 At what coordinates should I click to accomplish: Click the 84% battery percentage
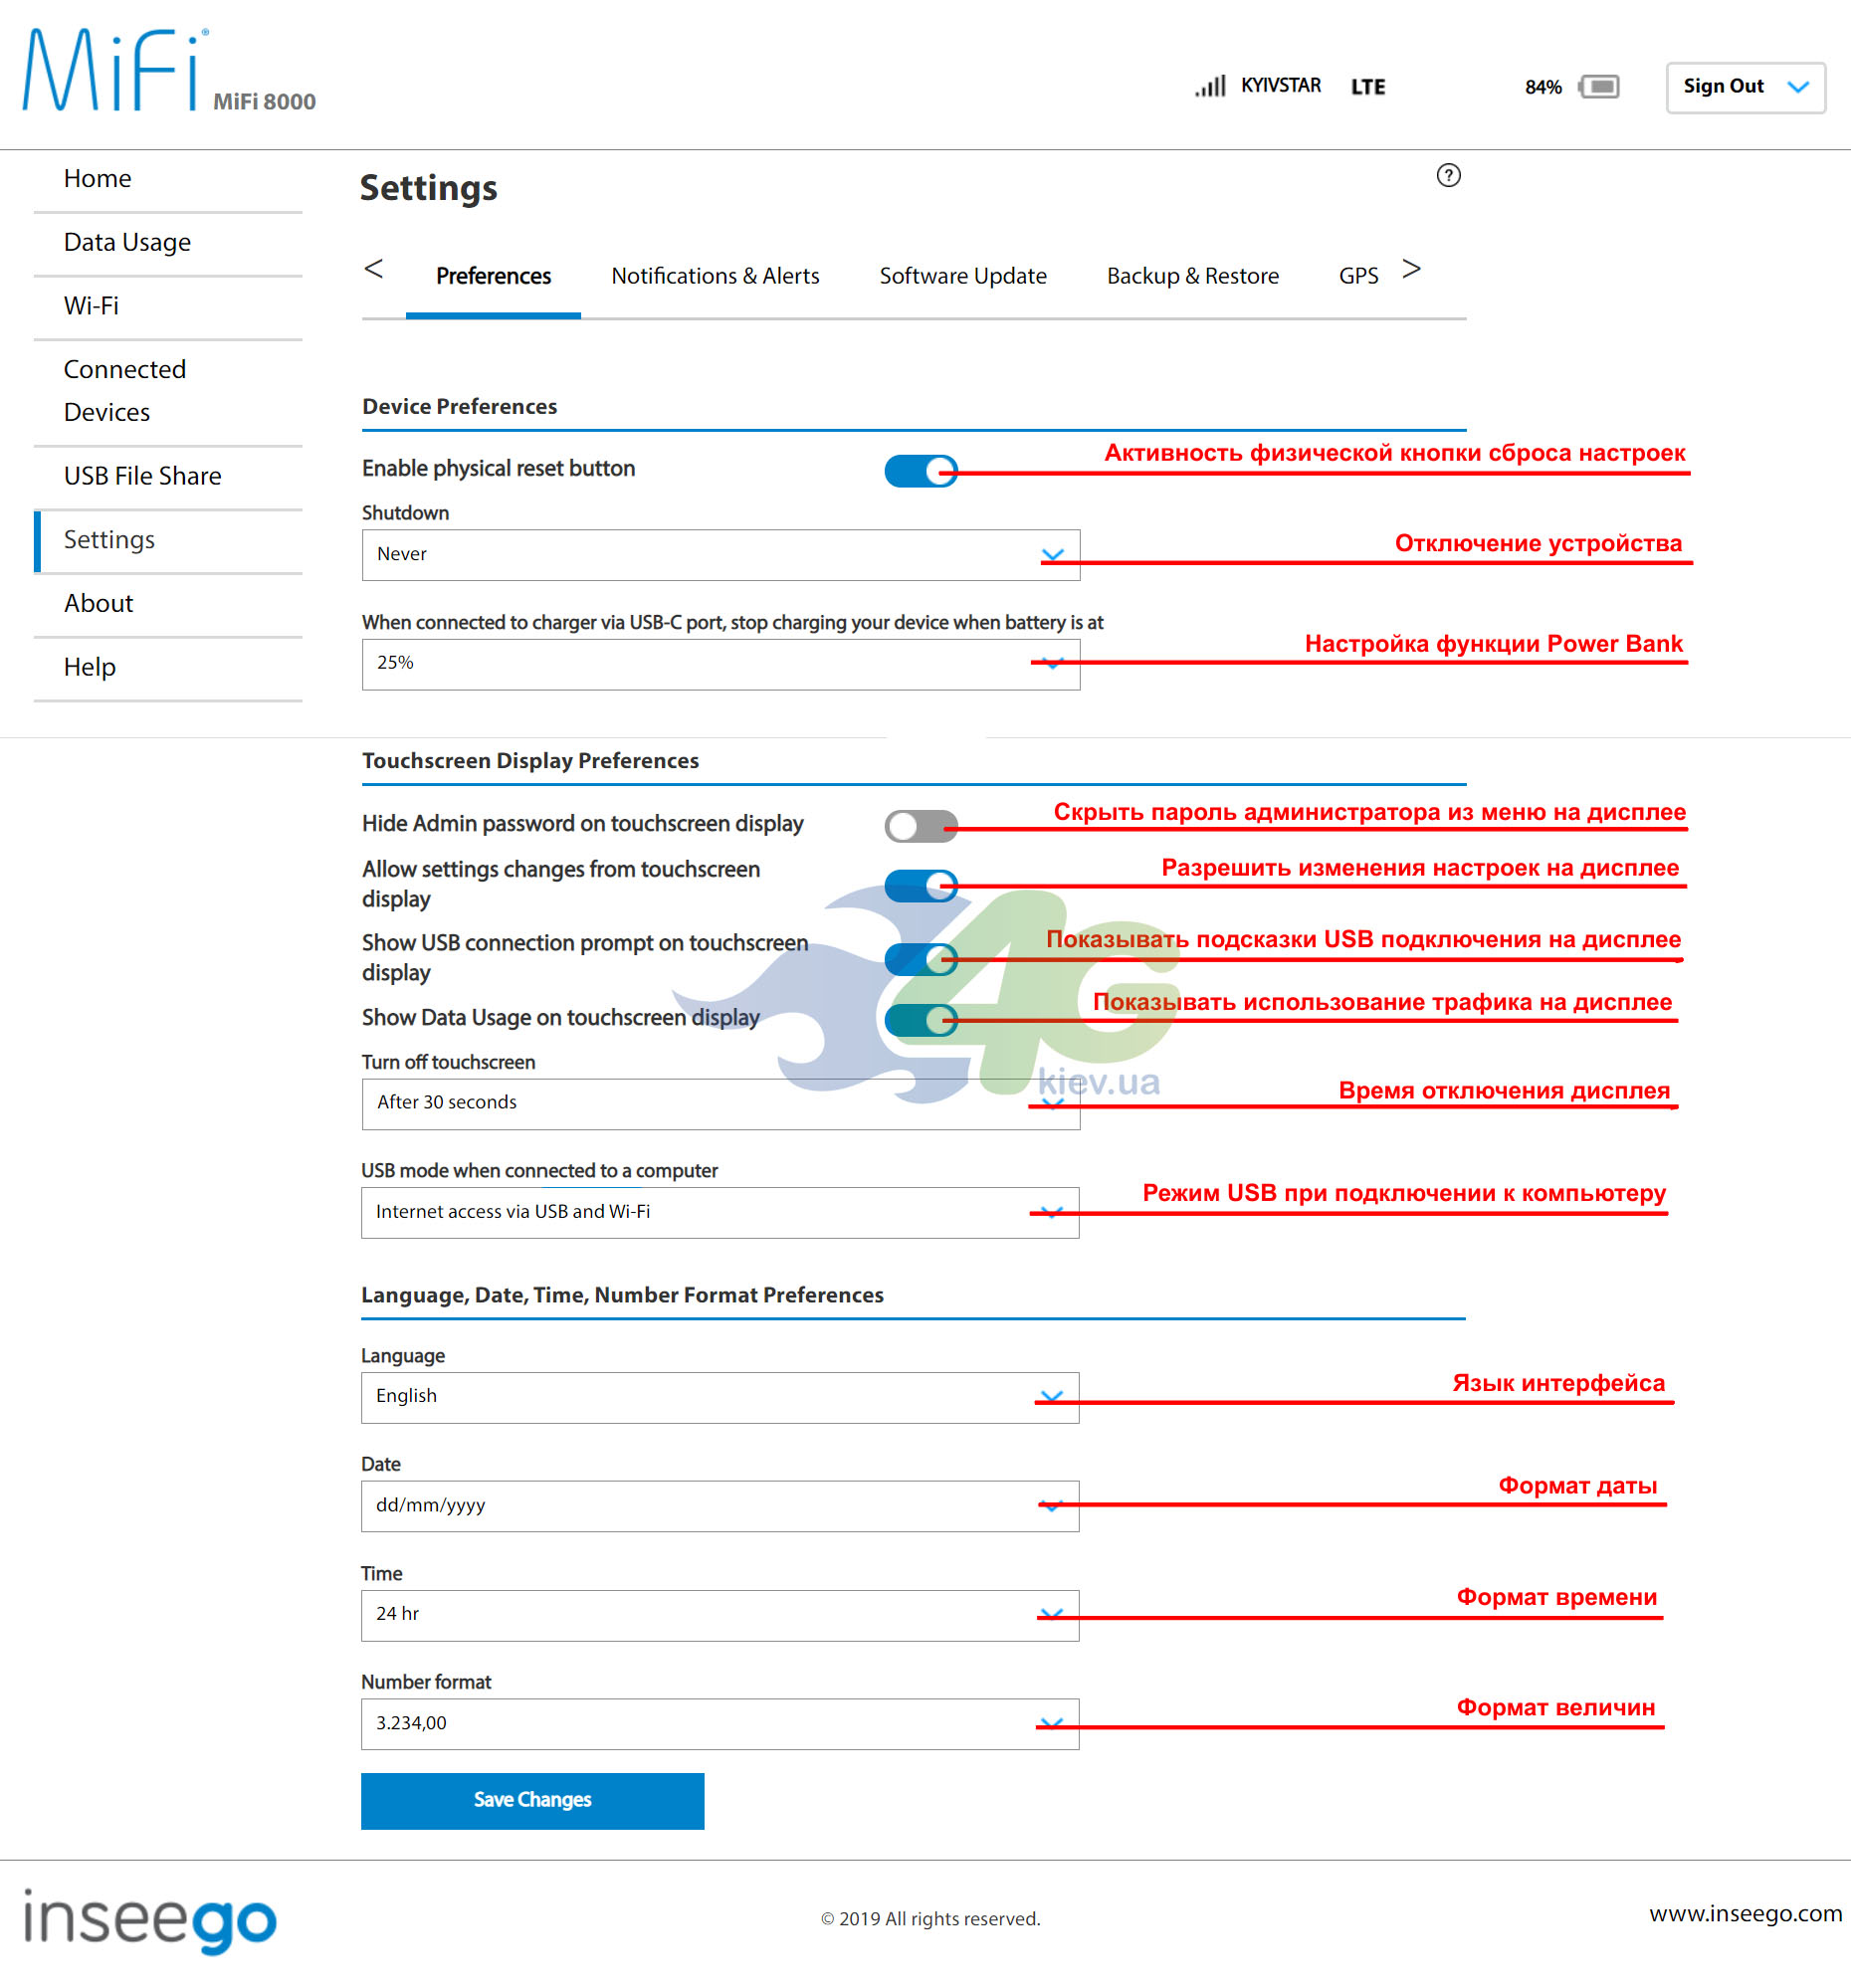1543,88
